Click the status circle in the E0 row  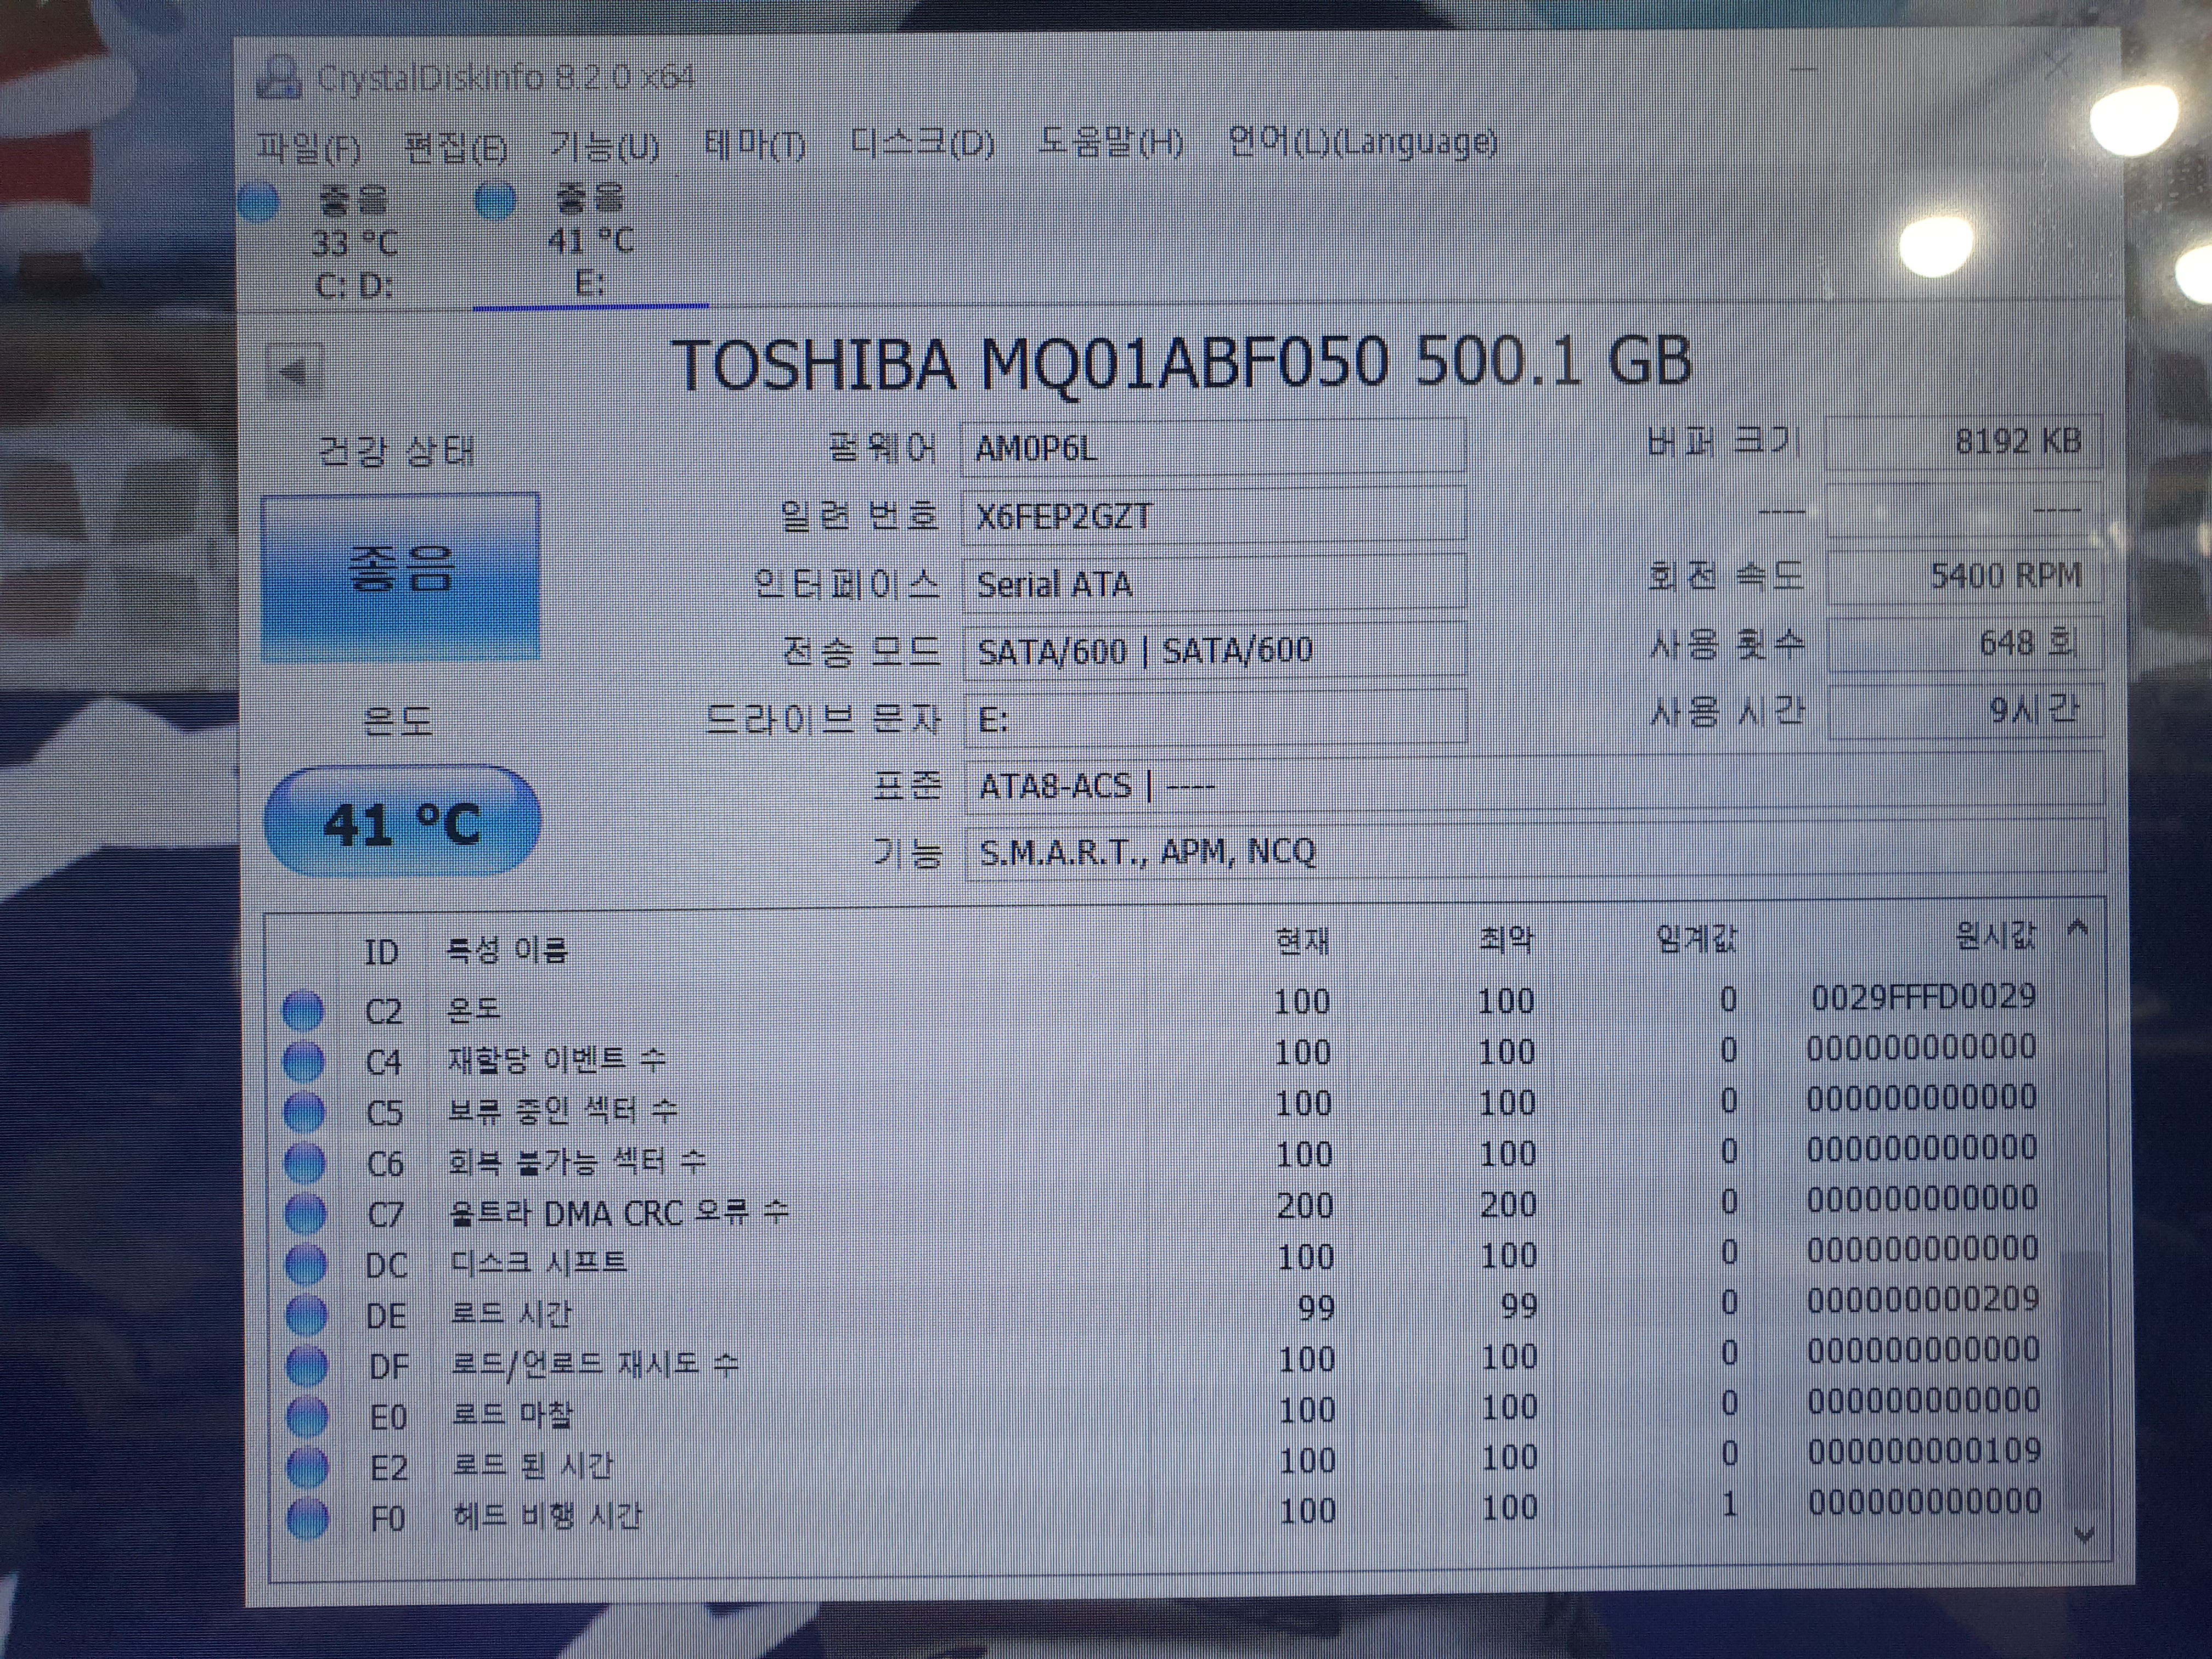tap(307, 1417)
